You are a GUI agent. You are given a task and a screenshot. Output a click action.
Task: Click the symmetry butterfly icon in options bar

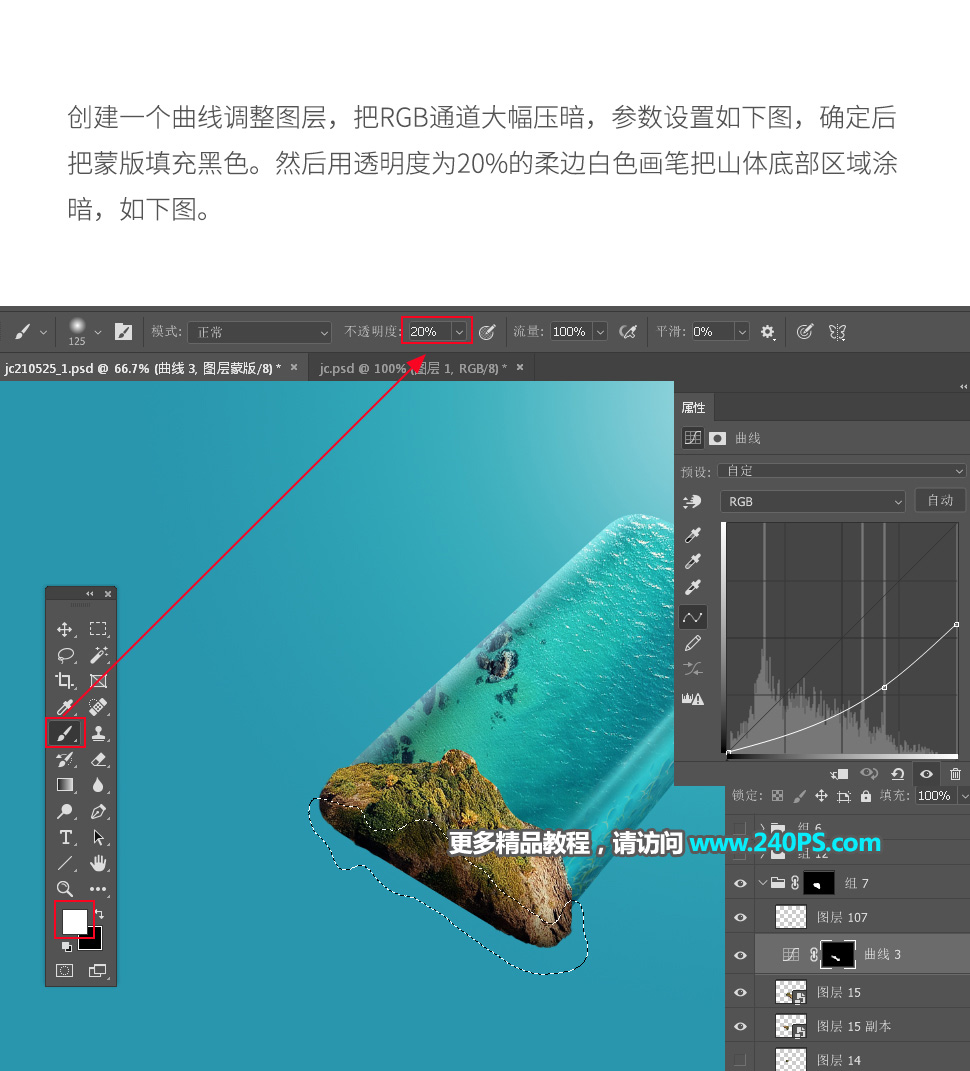838,332
